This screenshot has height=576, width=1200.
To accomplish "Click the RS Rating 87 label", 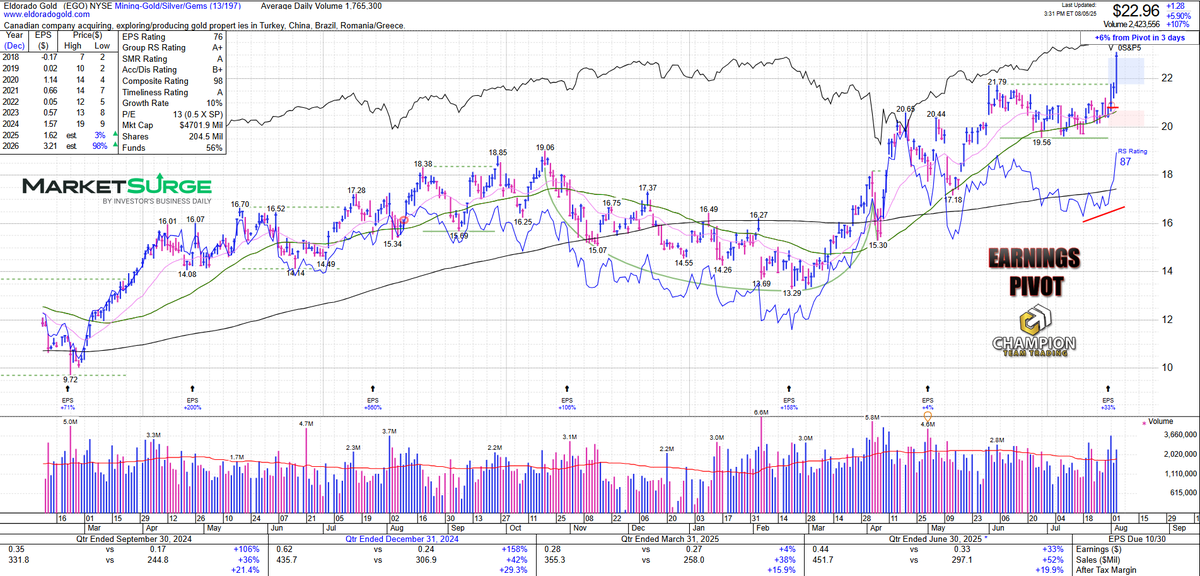I will 1131,155.
